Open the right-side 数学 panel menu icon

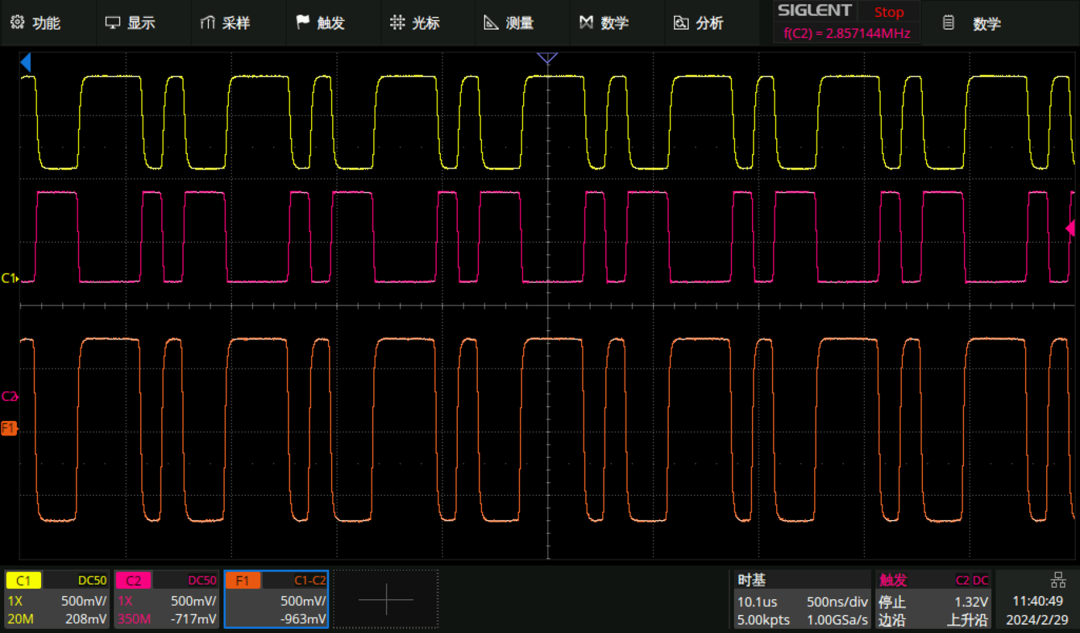[948, 23]
